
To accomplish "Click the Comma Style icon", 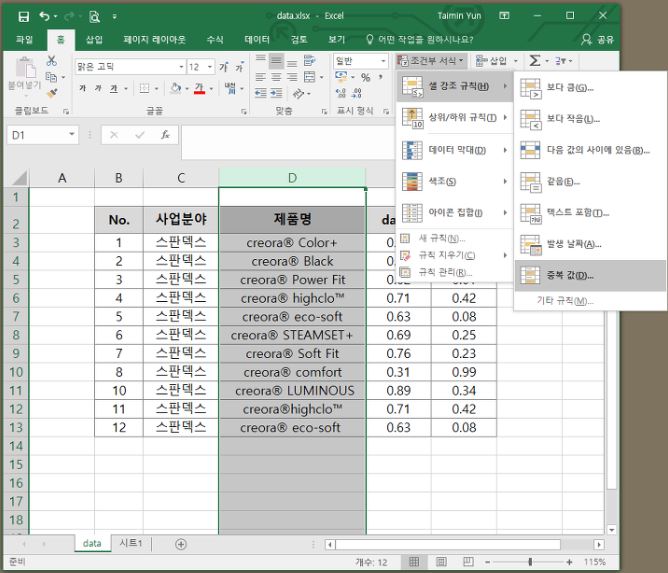I will point(380,77).
